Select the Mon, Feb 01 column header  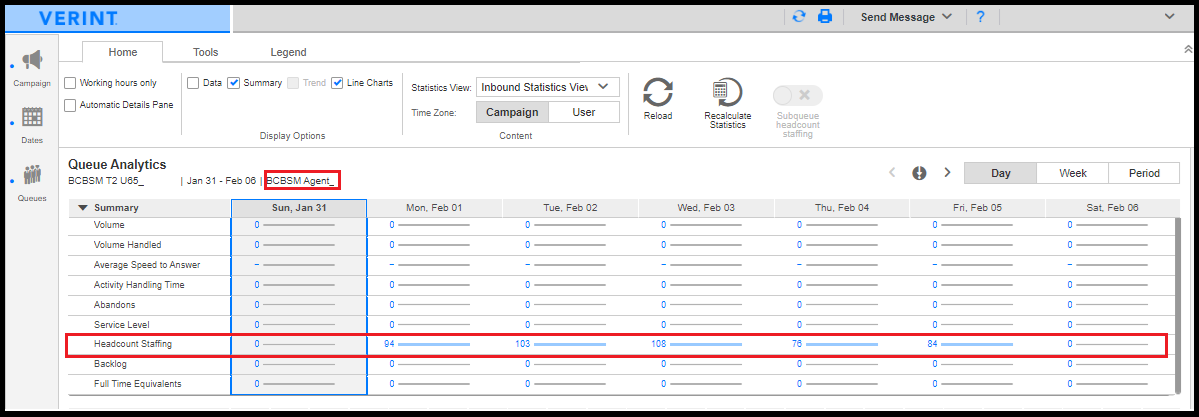tap(434, 208)
